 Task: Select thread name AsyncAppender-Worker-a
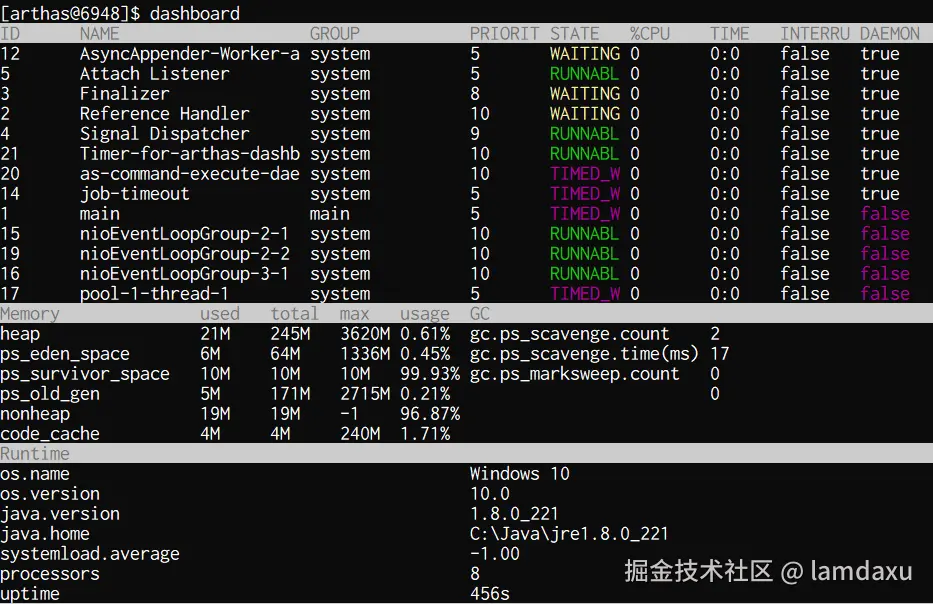pyautogui.click(x=190, y=54)
